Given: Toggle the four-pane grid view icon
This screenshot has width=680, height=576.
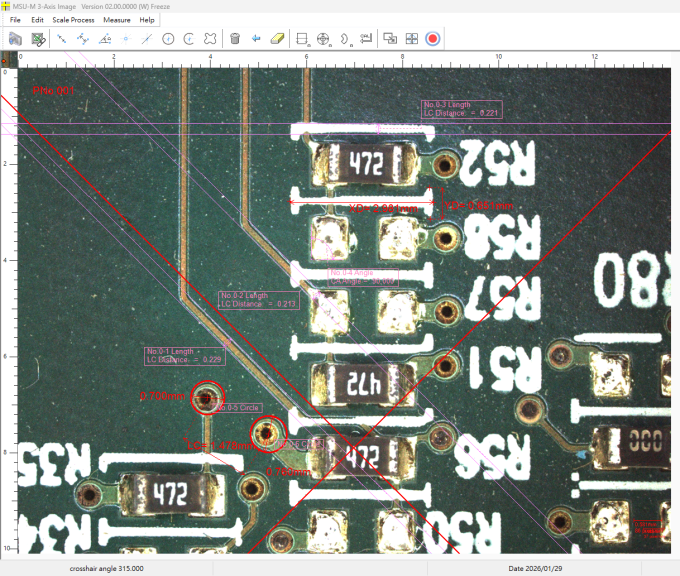Looking at the screenshot, I should (411, 39).
